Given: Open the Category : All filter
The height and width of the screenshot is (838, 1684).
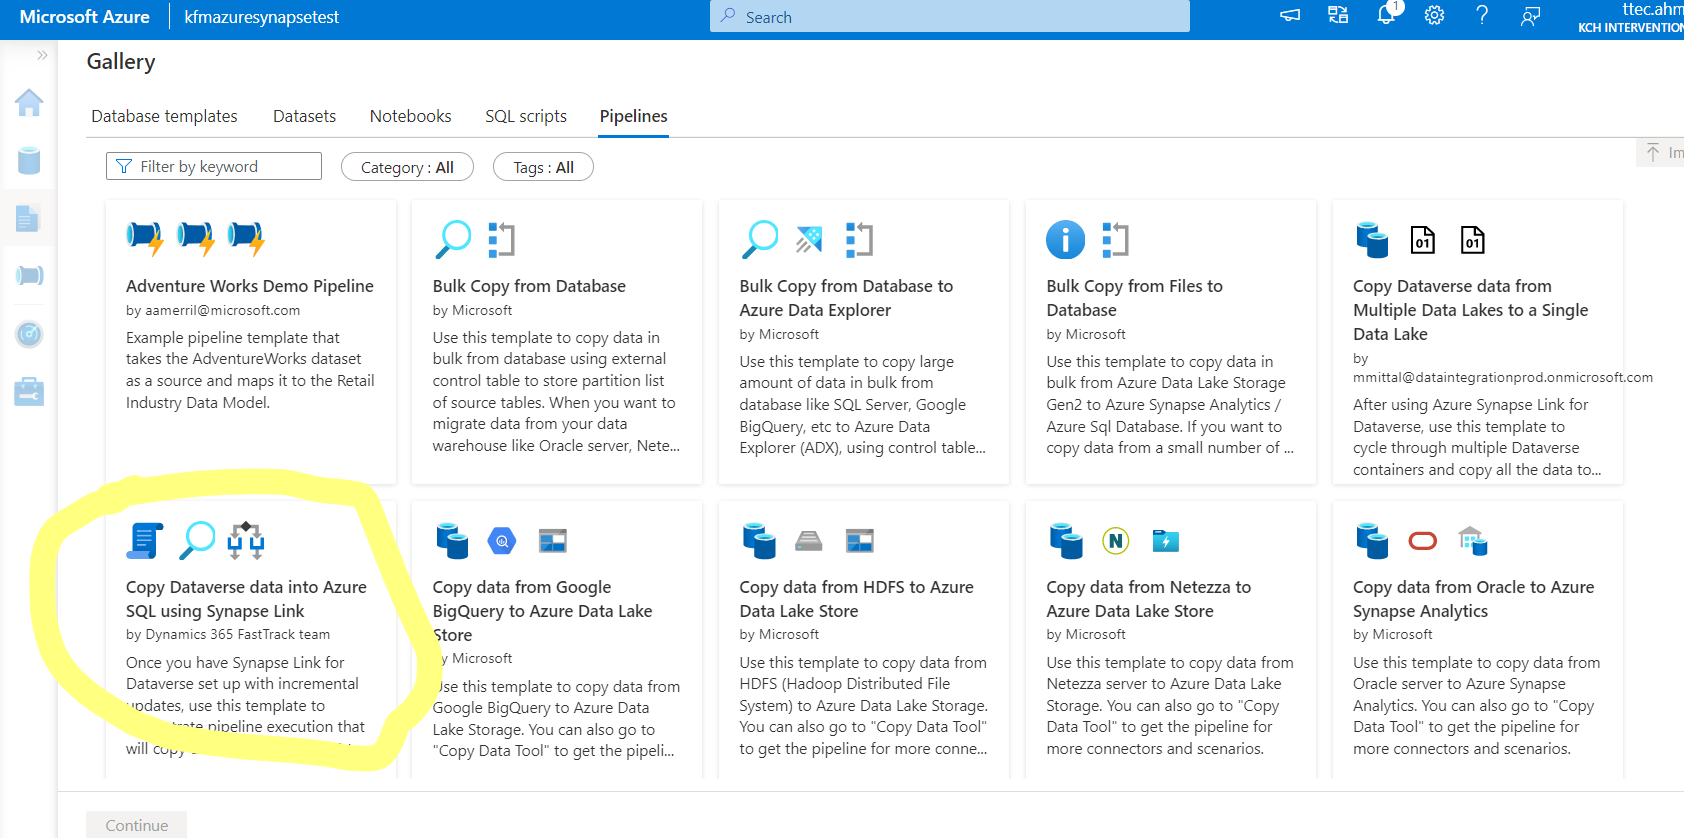Looking at the screenshot, I should tap(407, 167).
